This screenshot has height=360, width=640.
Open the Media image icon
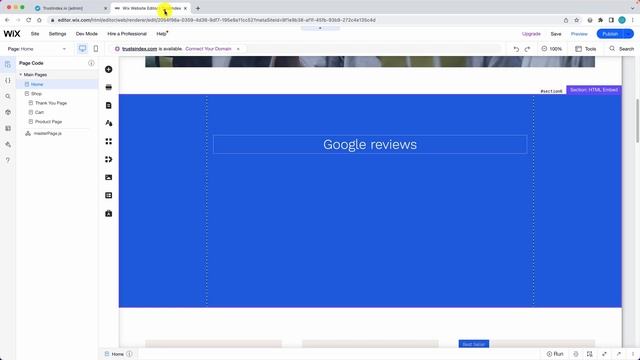point(109,177)
